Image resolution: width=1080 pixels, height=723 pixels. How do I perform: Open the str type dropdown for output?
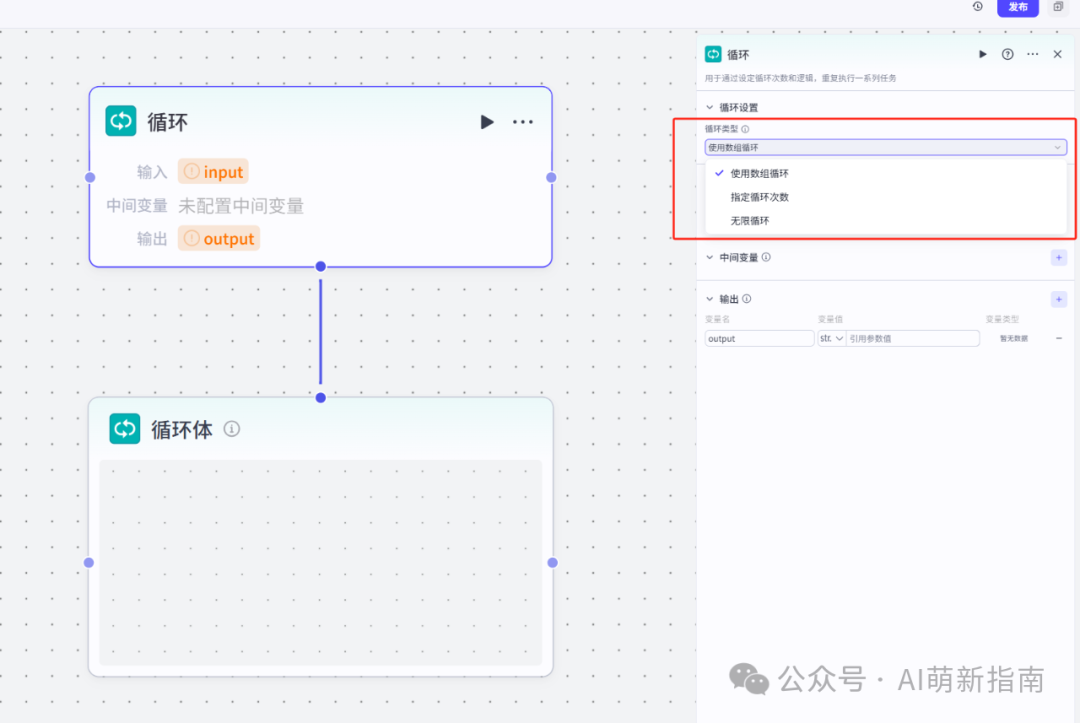click(831, 339)
